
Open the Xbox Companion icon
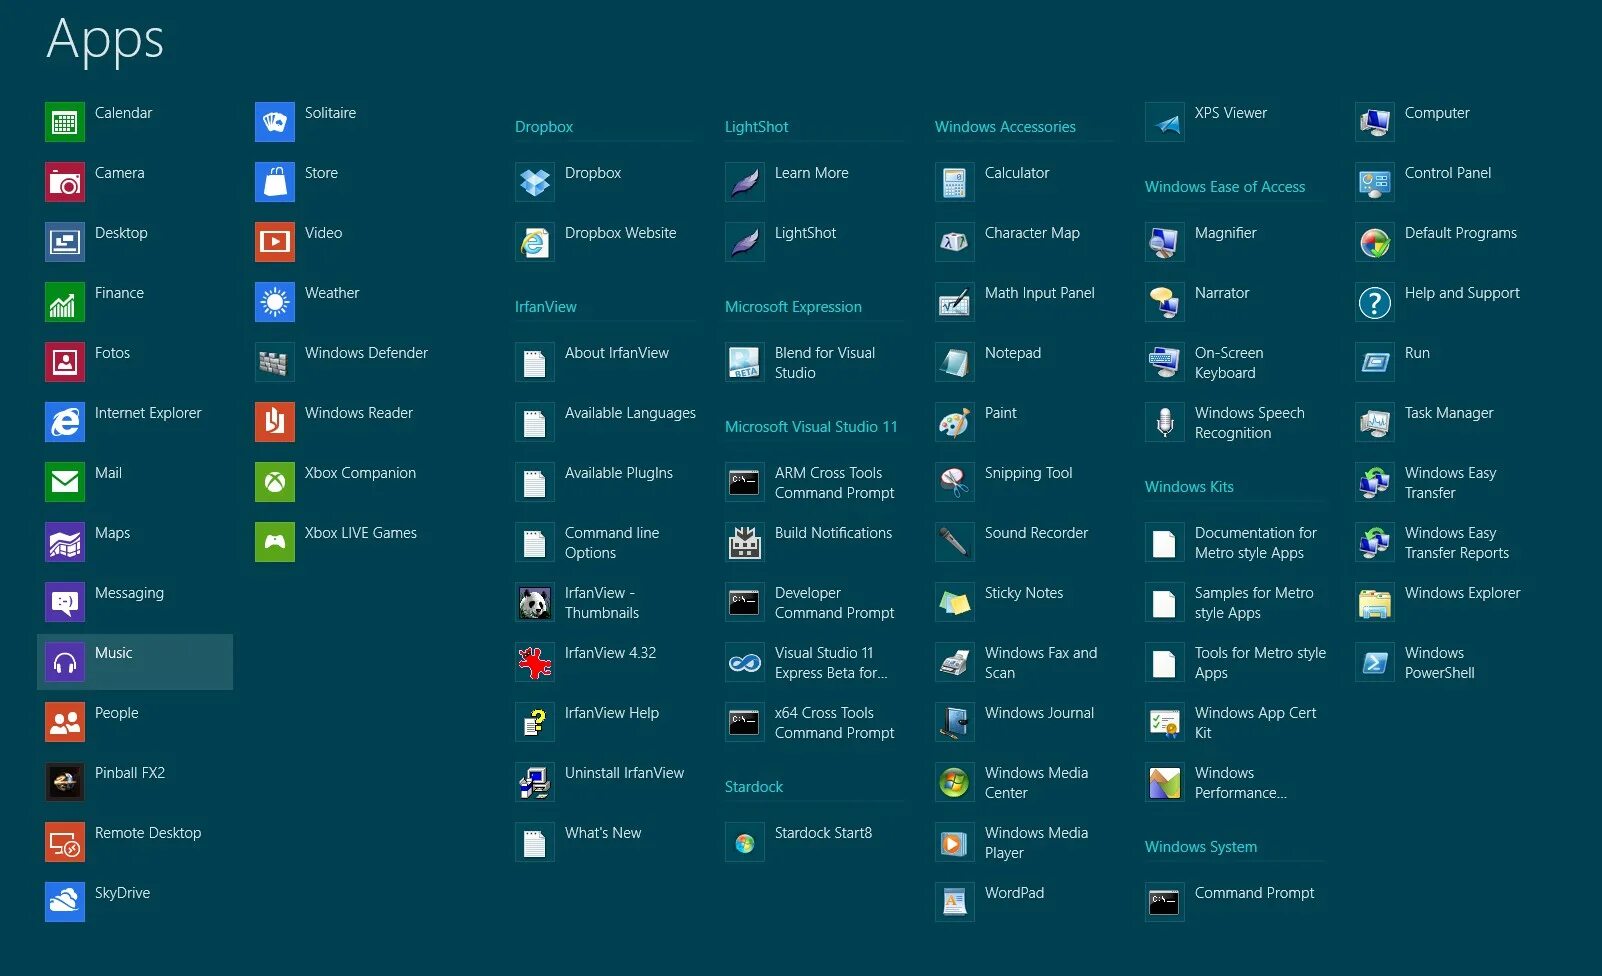pos(275,482)
